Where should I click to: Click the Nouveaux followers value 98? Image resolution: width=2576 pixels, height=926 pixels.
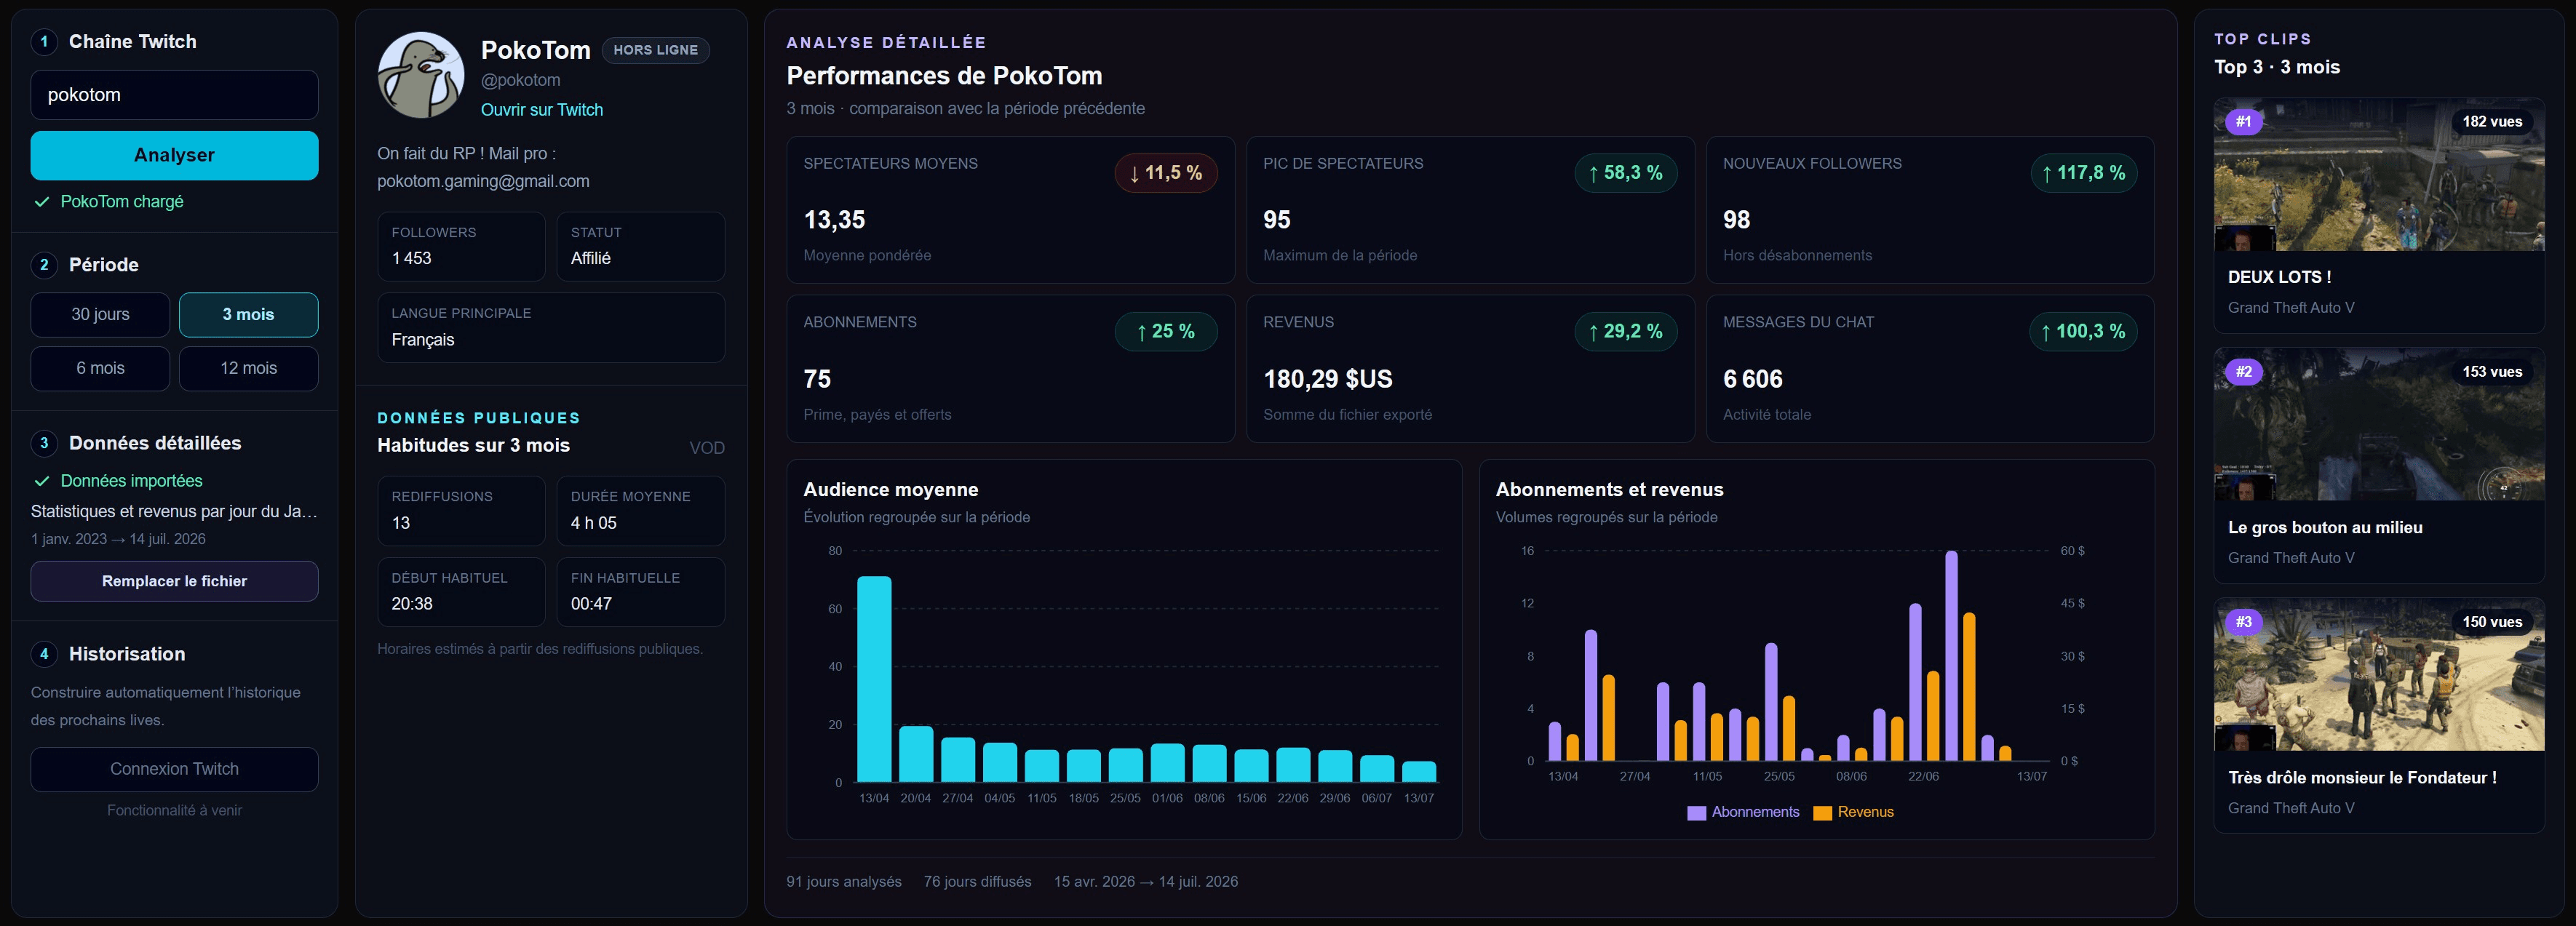1737,220
